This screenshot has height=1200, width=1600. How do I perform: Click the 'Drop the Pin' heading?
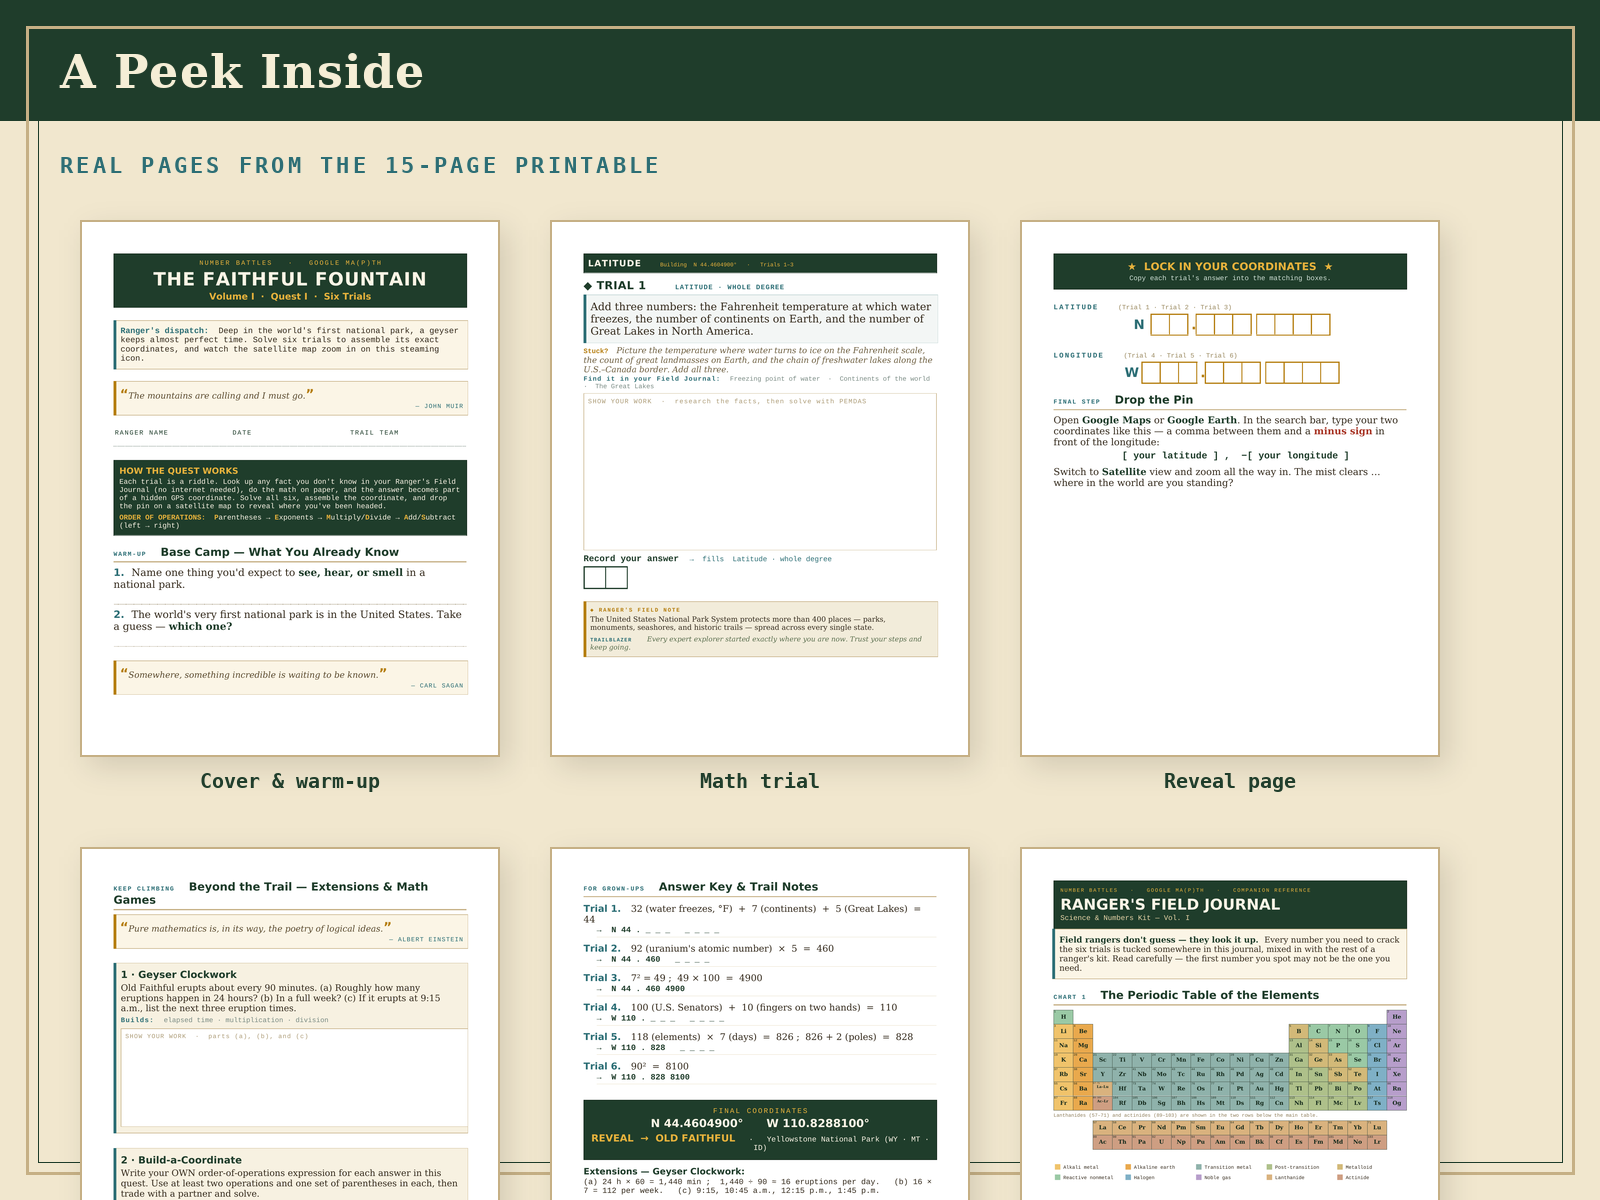coord(1154,400)
